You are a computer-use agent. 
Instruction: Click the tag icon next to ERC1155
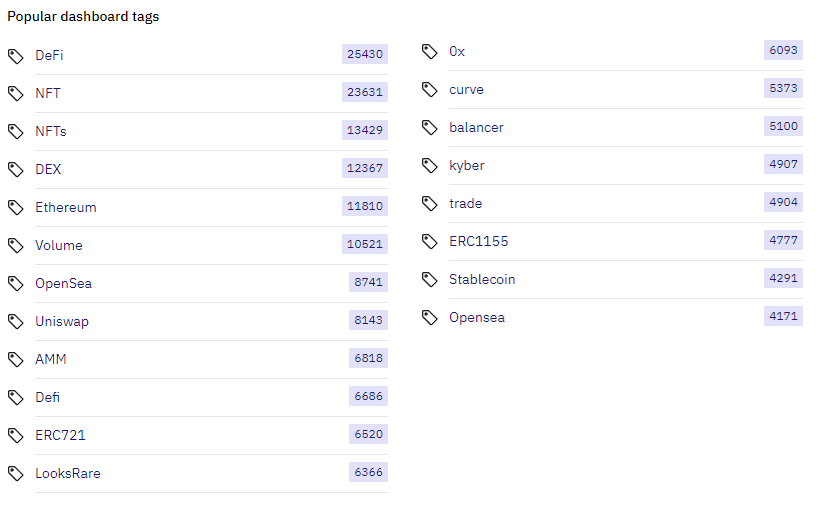[429, 242]
